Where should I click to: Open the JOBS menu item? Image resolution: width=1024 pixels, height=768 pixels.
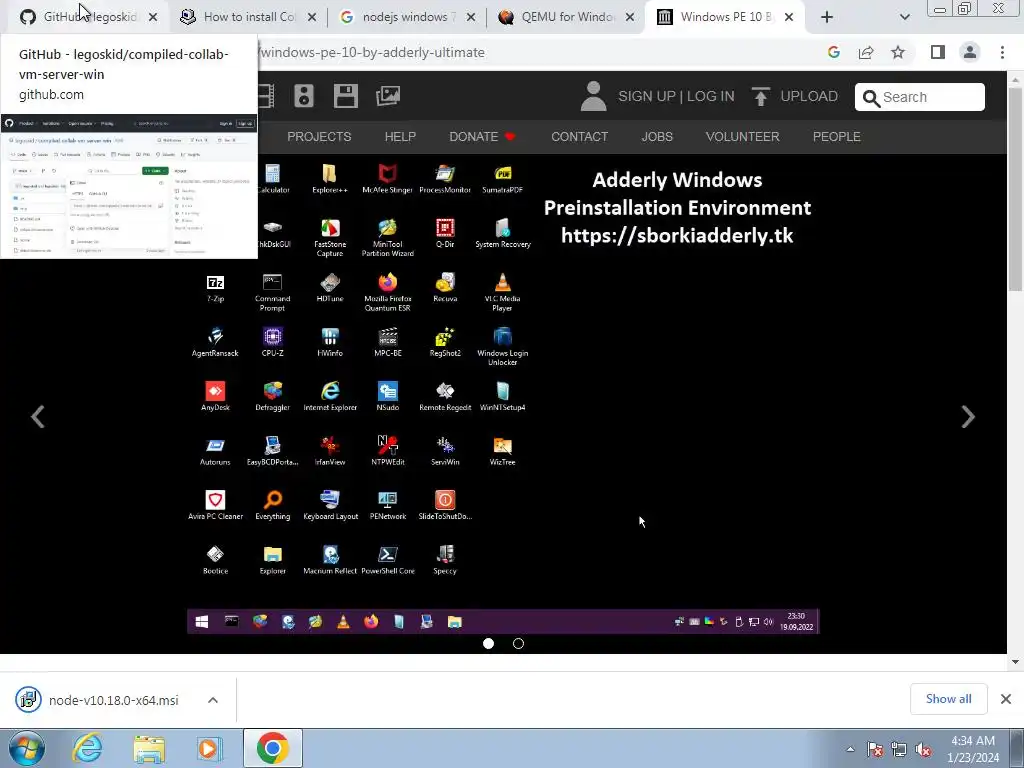click(657, 136)
